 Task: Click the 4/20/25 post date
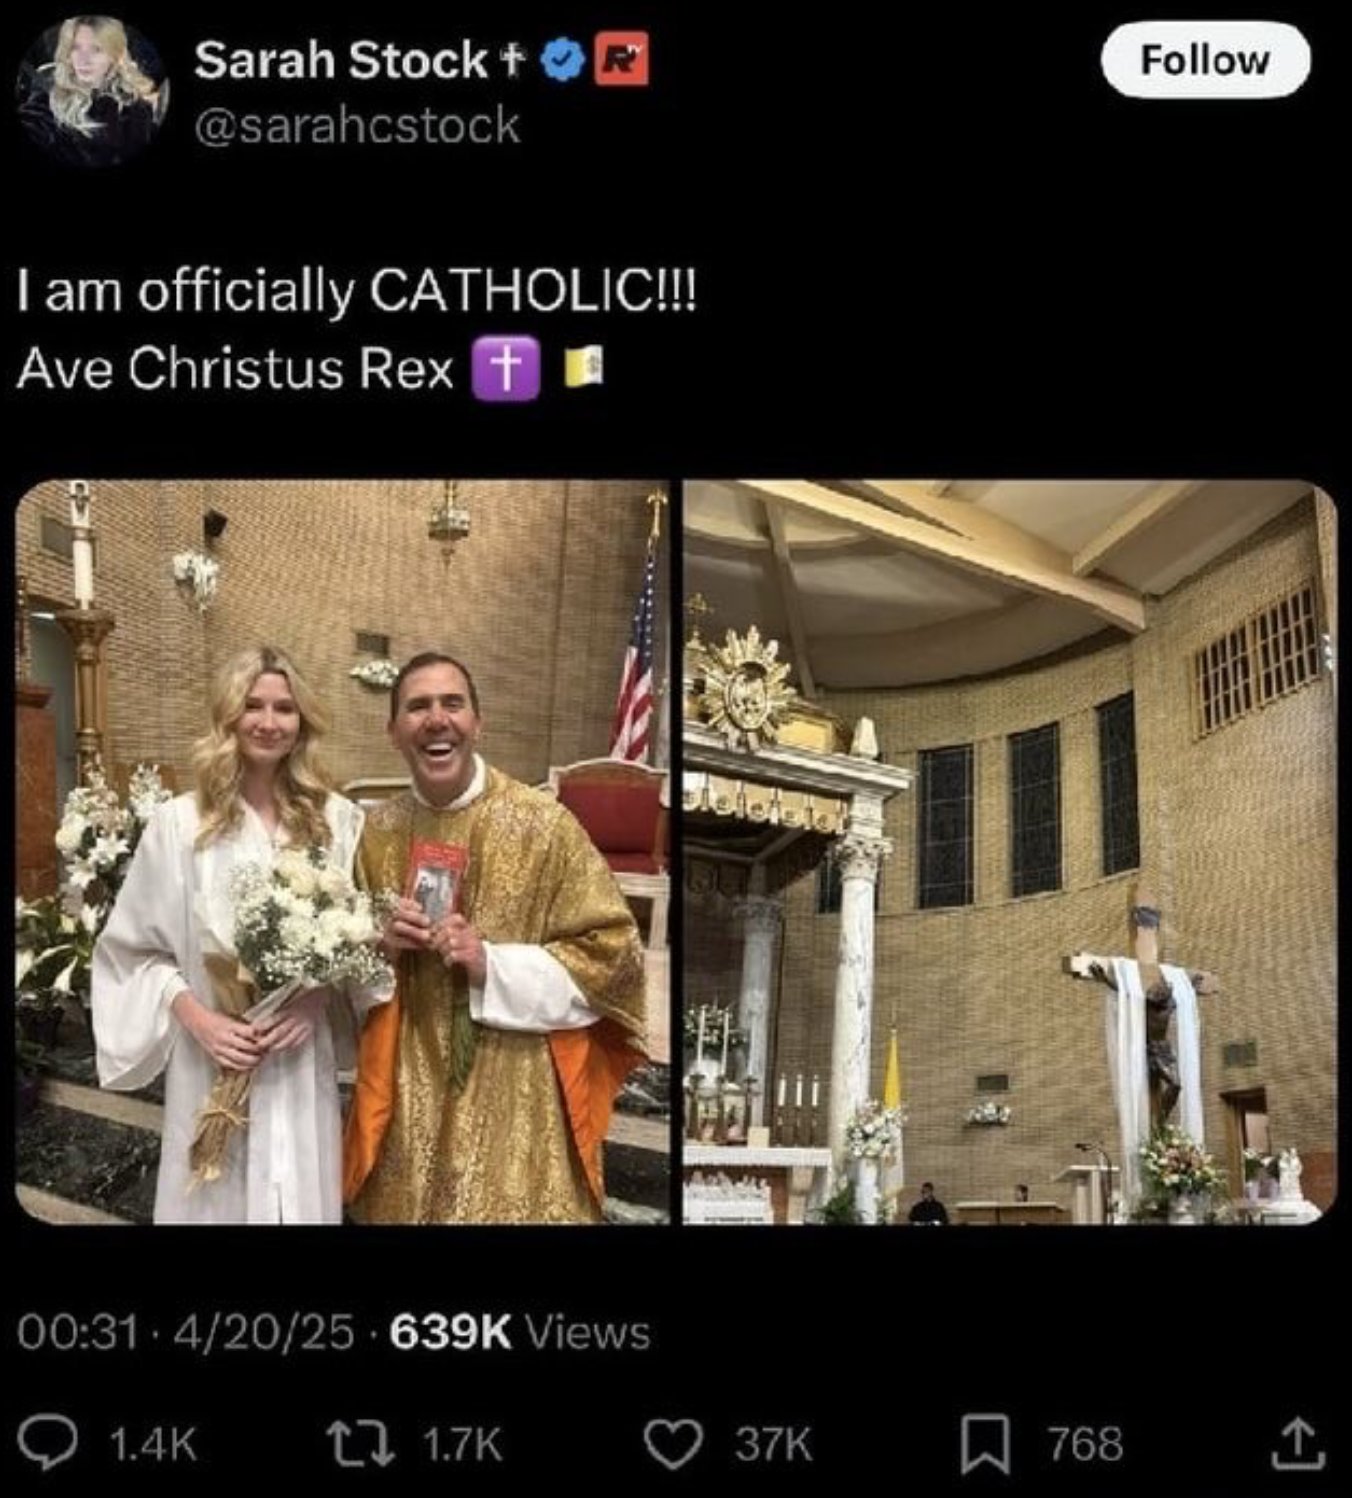click(x=264, y=1332)
